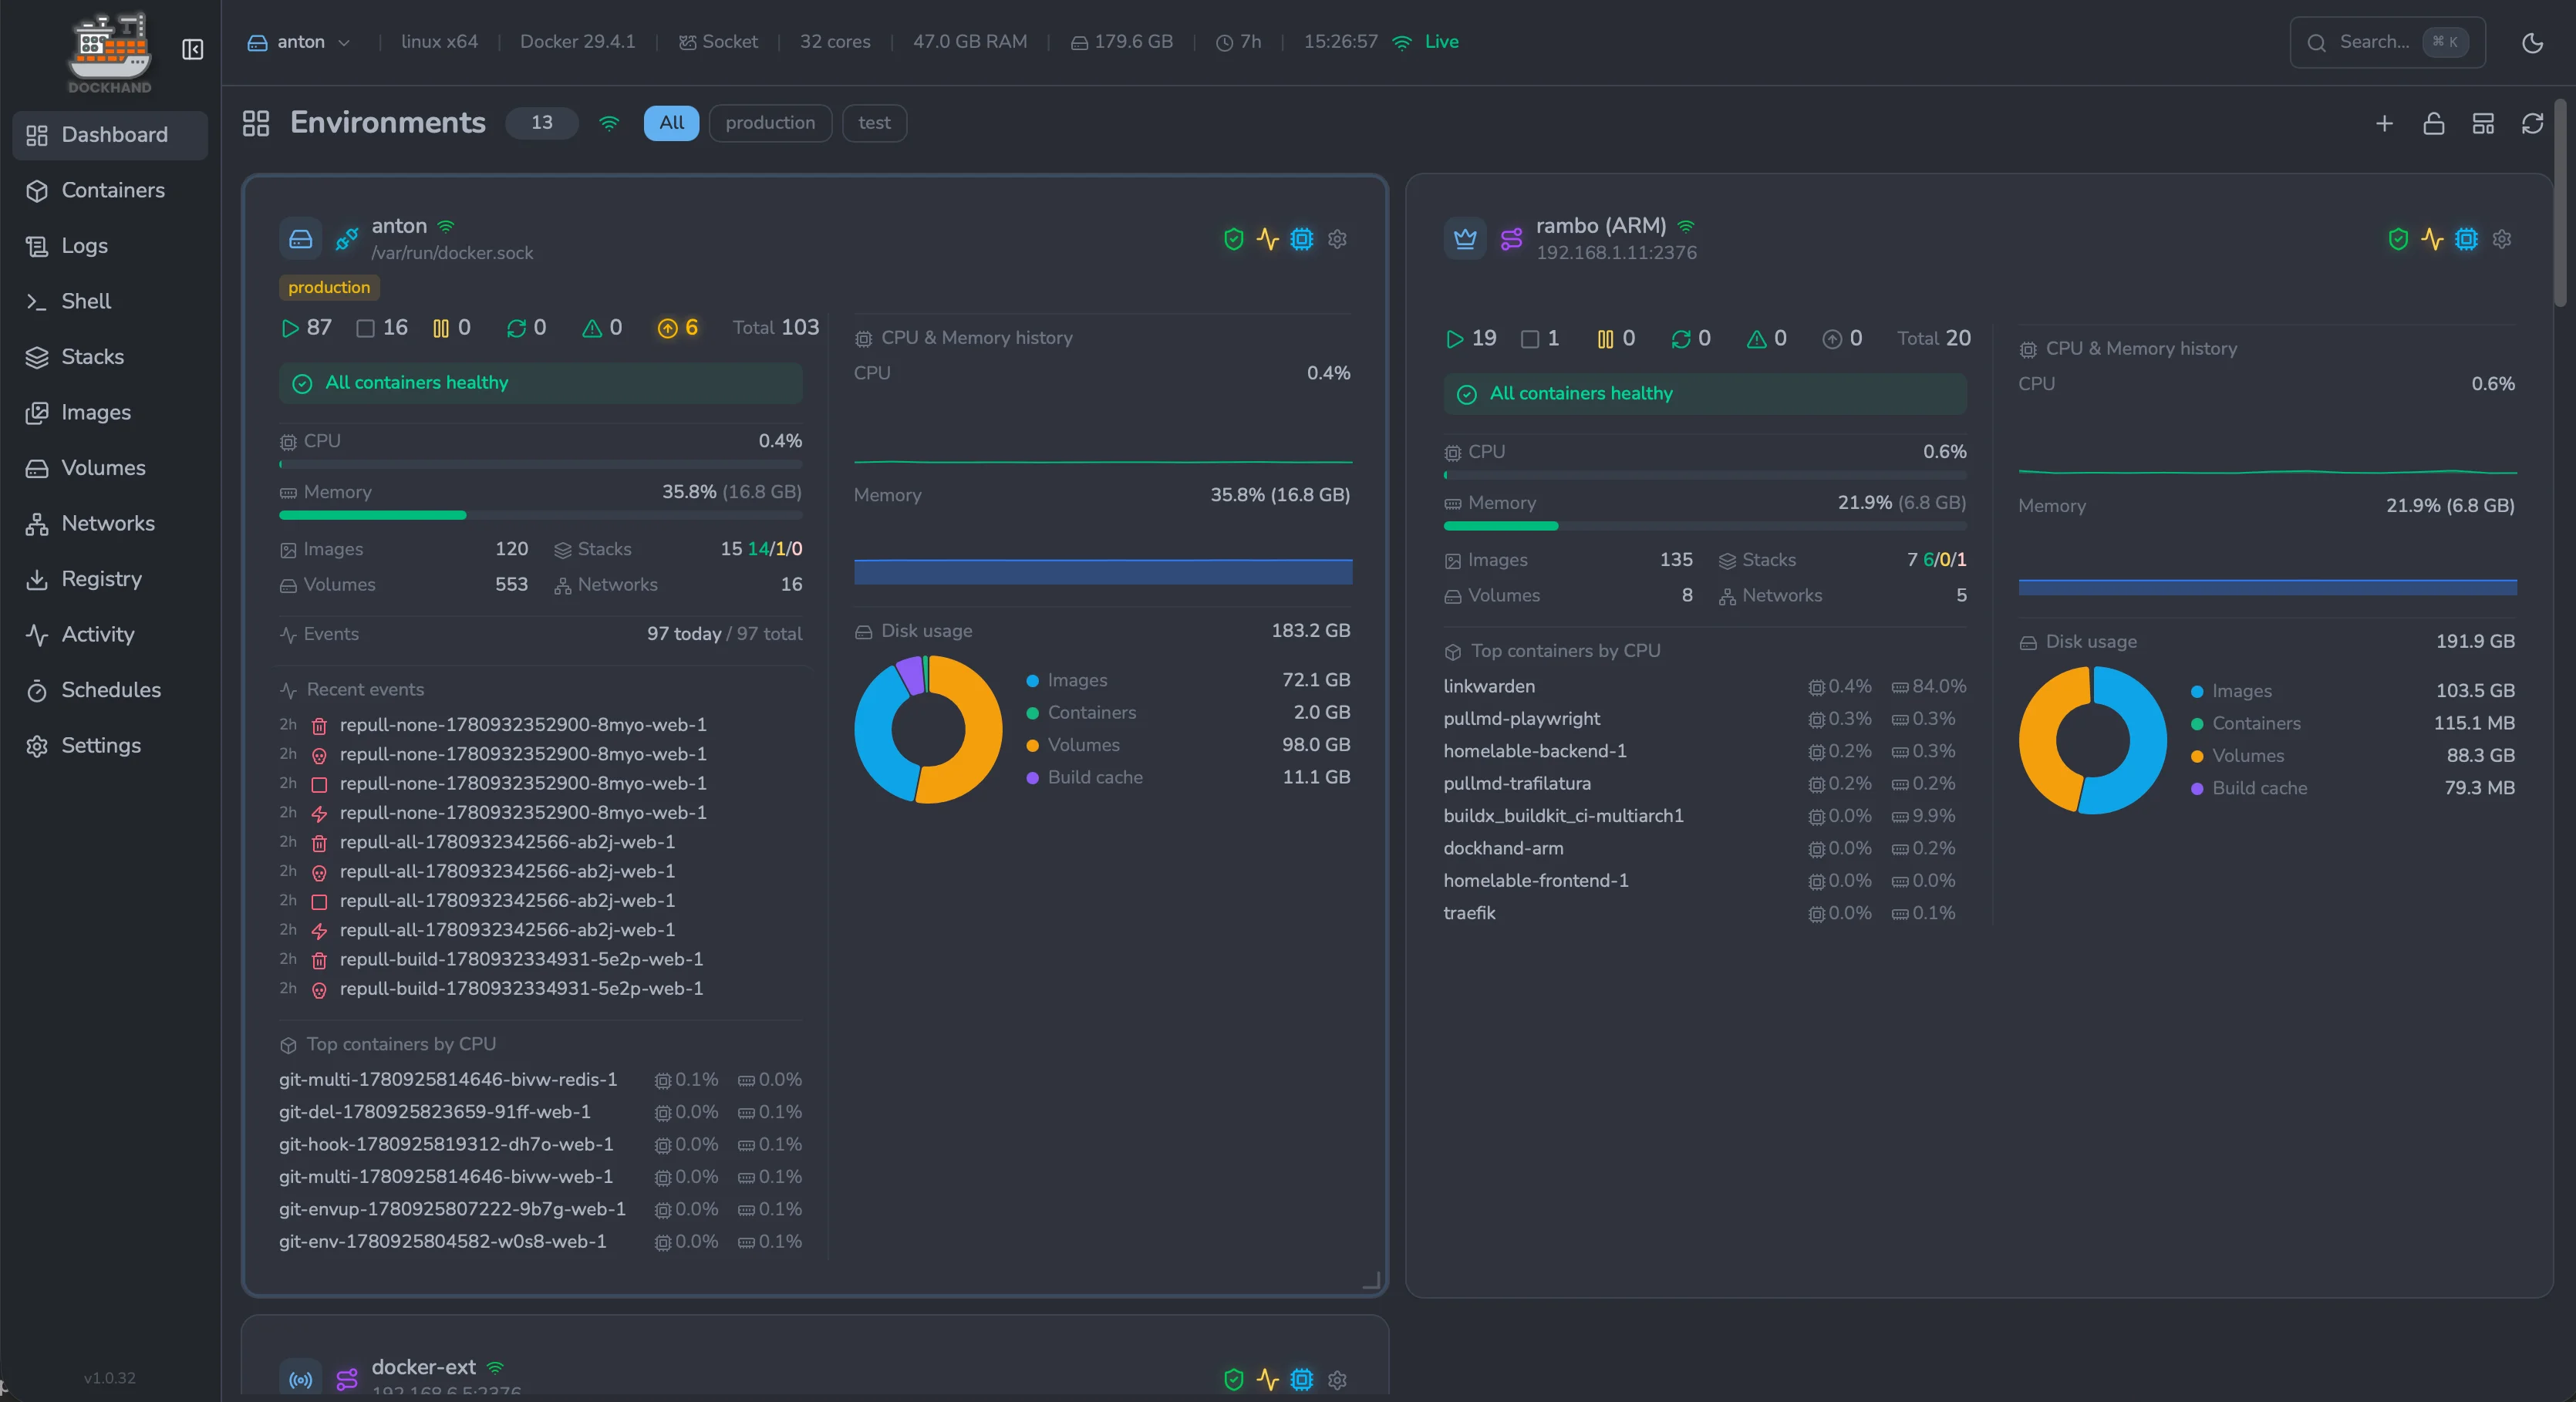The image size is (2576, 1402).
Task: Click rambo card blue CPU chip icon
Action: (2466, 239)
